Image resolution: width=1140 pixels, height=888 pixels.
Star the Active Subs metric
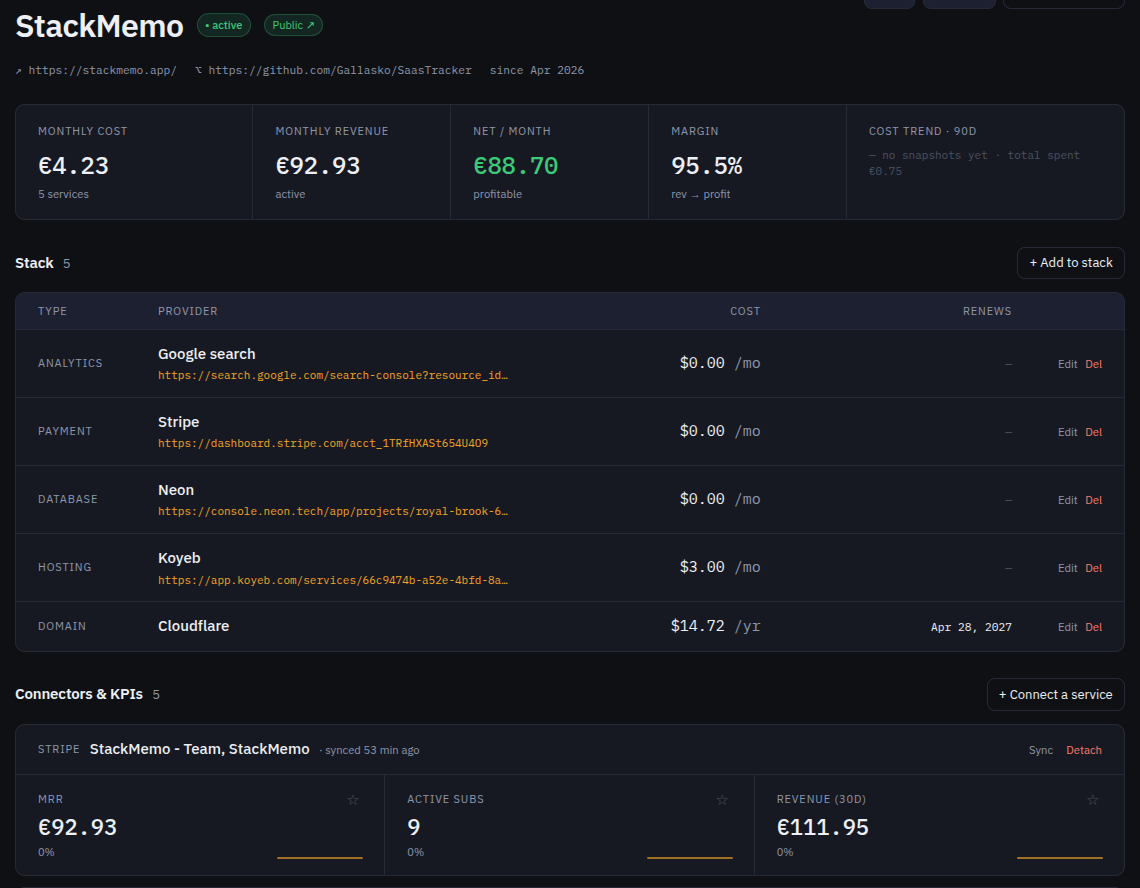tap(722, 799)
